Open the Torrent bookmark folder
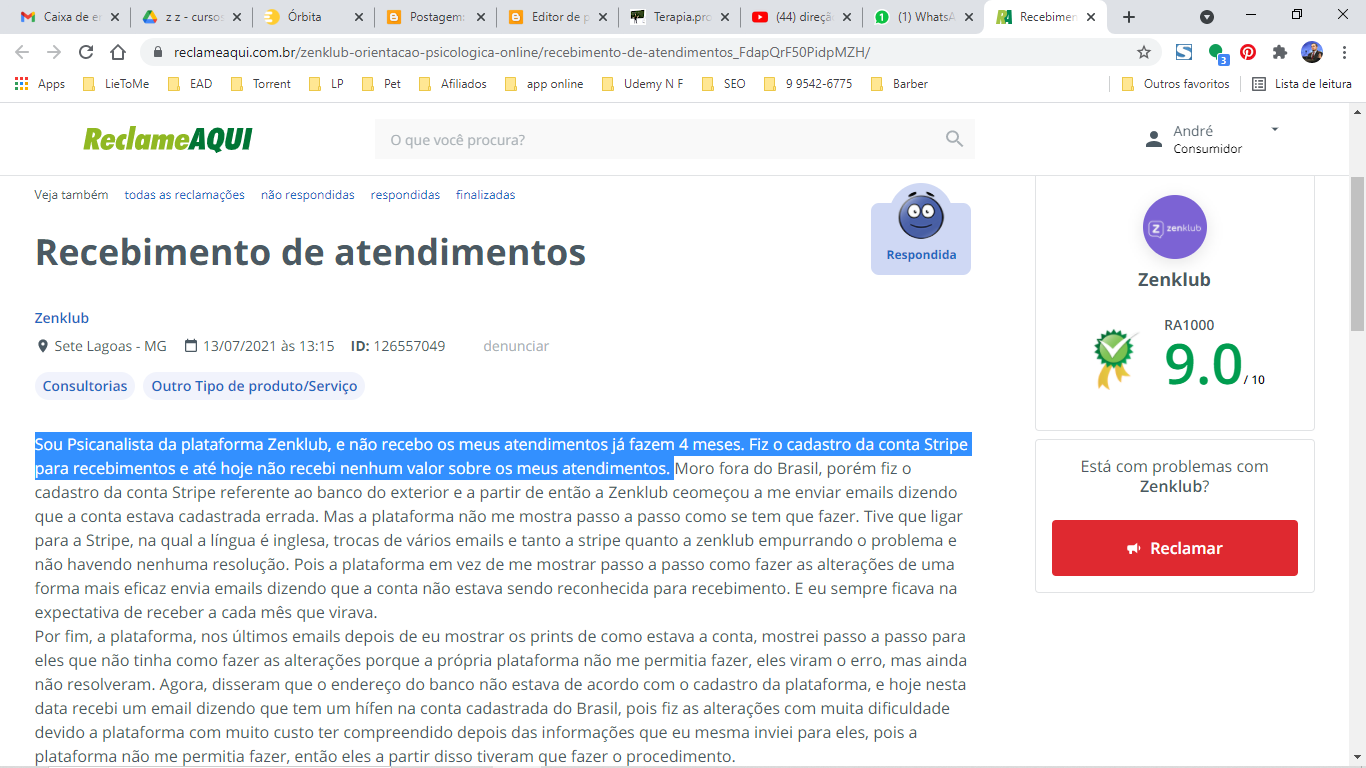 261,84
